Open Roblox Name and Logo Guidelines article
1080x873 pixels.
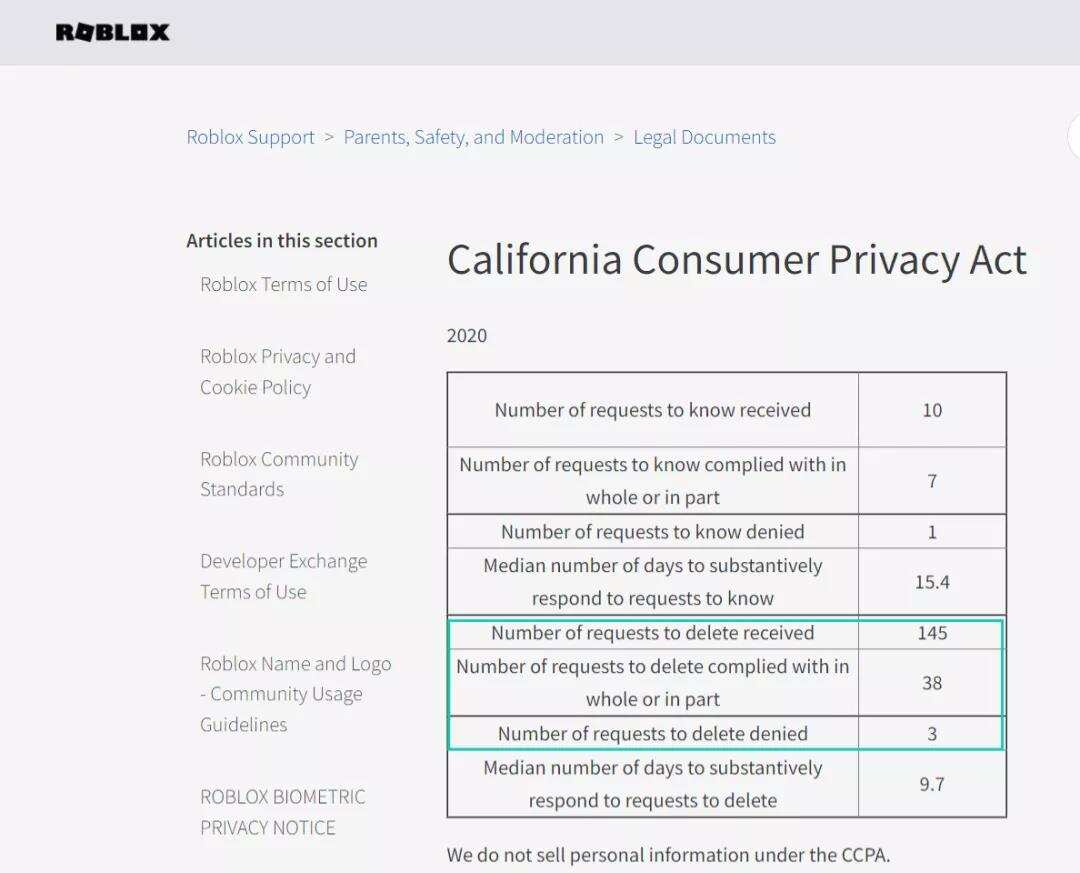[295, 693]
